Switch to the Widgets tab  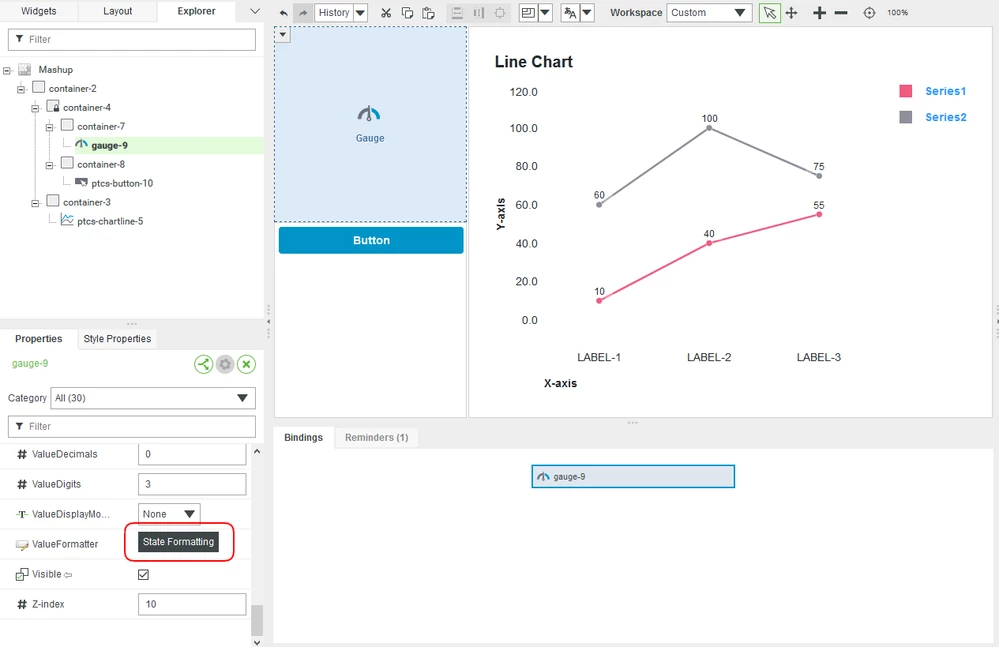pos(39,11)
